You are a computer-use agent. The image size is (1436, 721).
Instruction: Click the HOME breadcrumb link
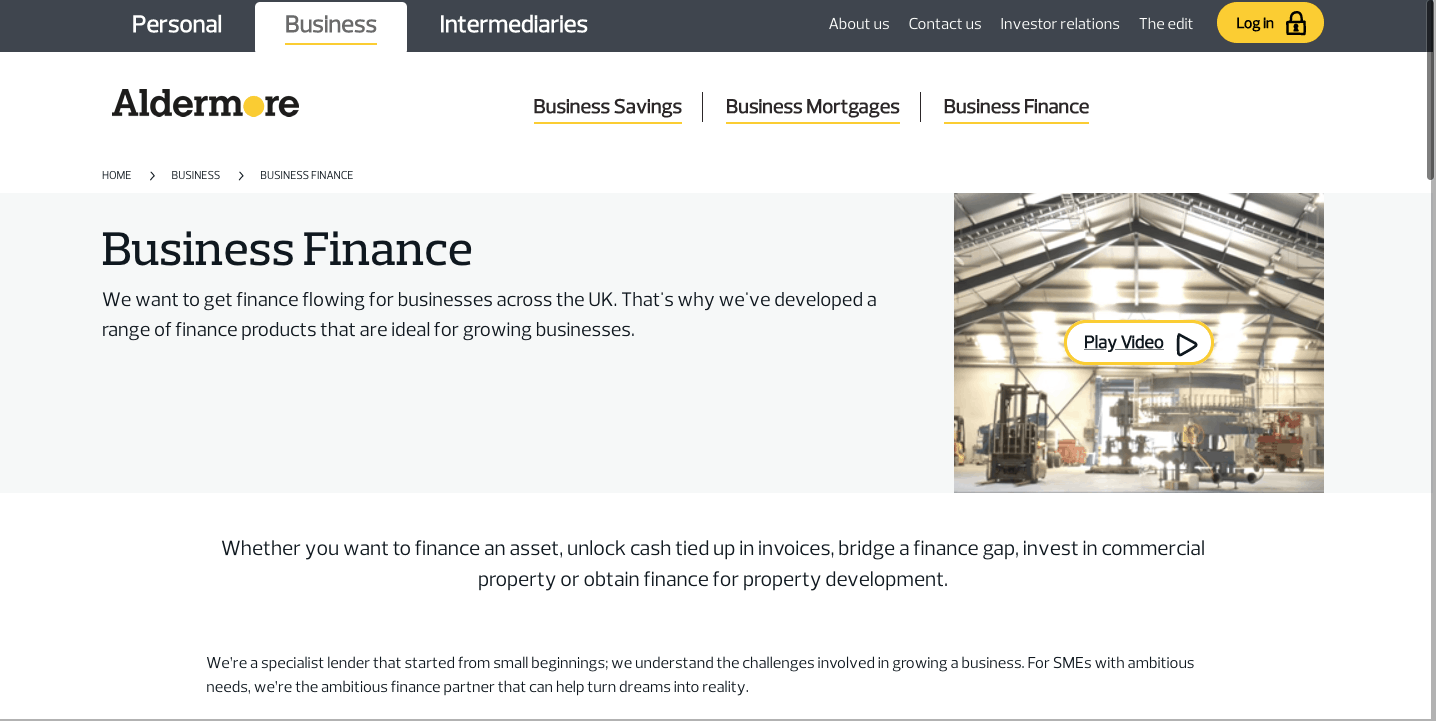tap(116, 176)
